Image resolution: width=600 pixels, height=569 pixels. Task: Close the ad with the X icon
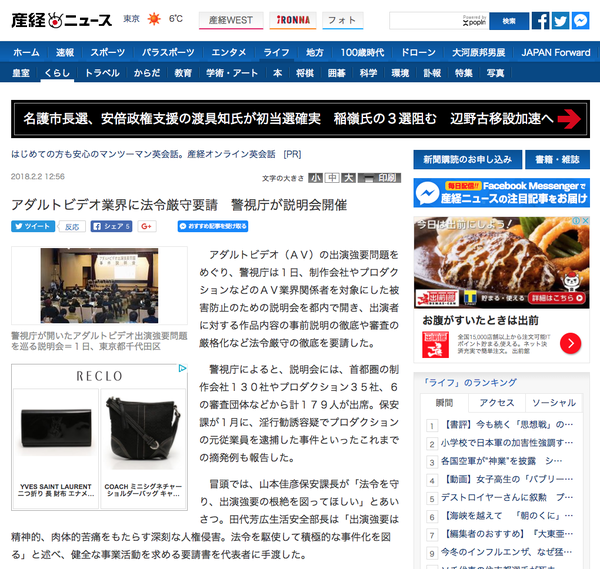point(585,221)
